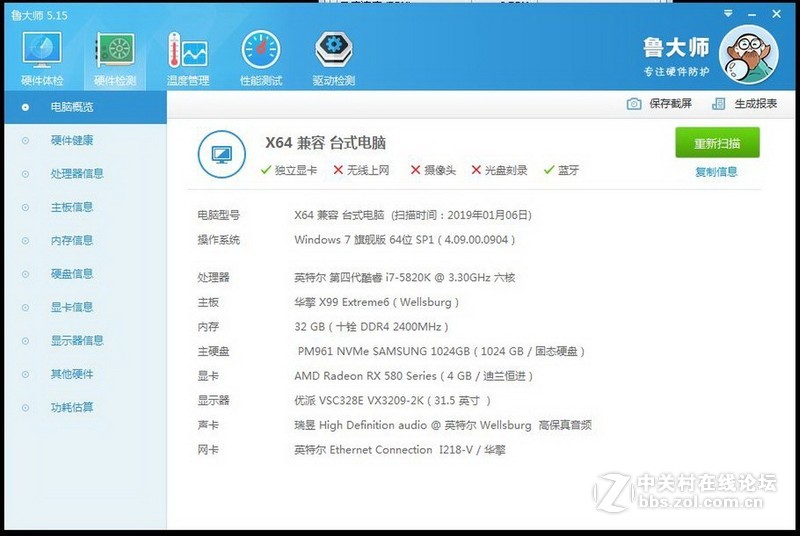Viewport: 800px width, 536px height.
Task: Click the 无线上网 status indicator
Action: point(361,170)
